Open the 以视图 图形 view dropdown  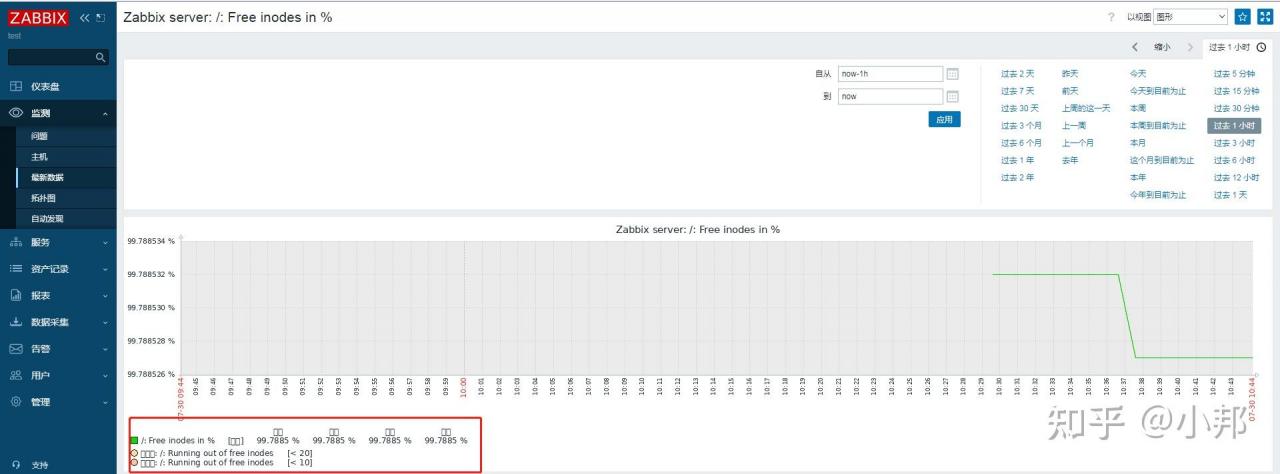[1190, 17]
